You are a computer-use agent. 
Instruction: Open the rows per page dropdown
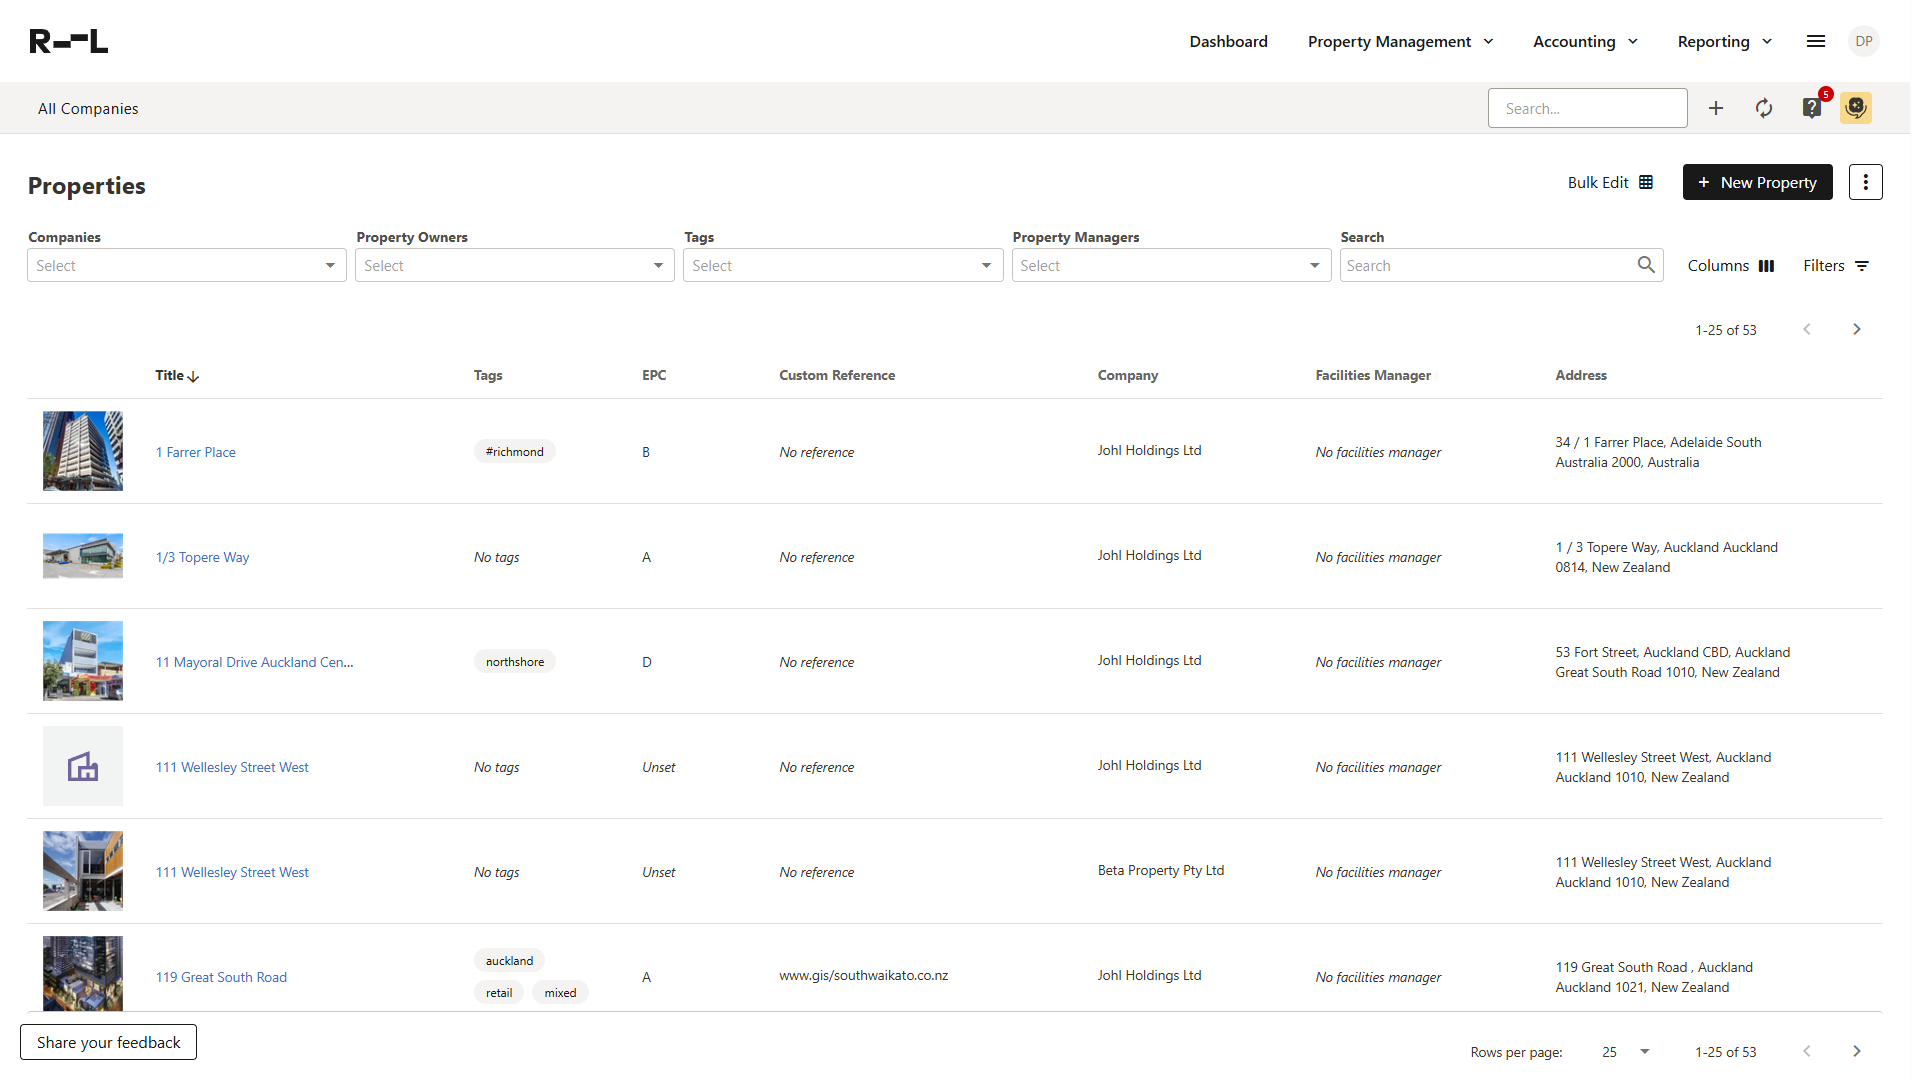[1625, 1052]
